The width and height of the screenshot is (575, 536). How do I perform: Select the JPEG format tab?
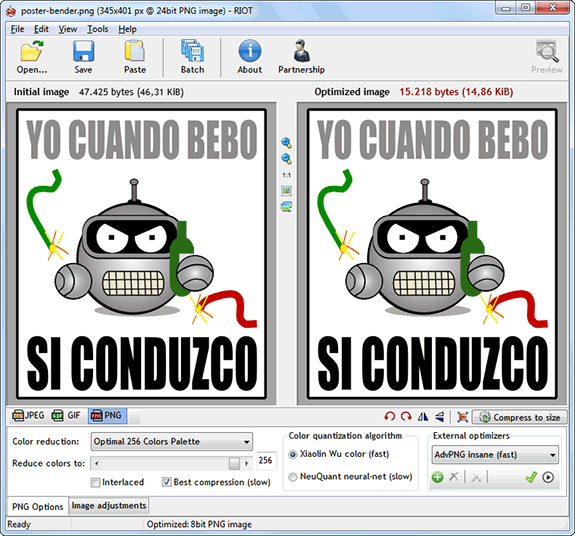28,416
